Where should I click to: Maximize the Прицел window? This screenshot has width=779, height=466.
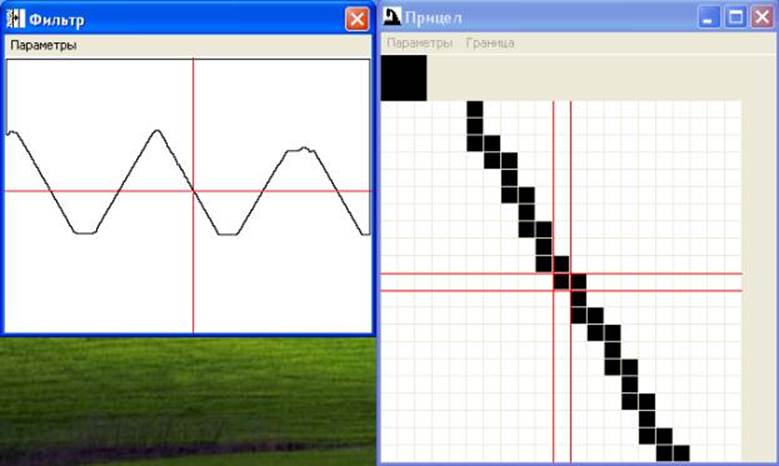pos(735,17)
